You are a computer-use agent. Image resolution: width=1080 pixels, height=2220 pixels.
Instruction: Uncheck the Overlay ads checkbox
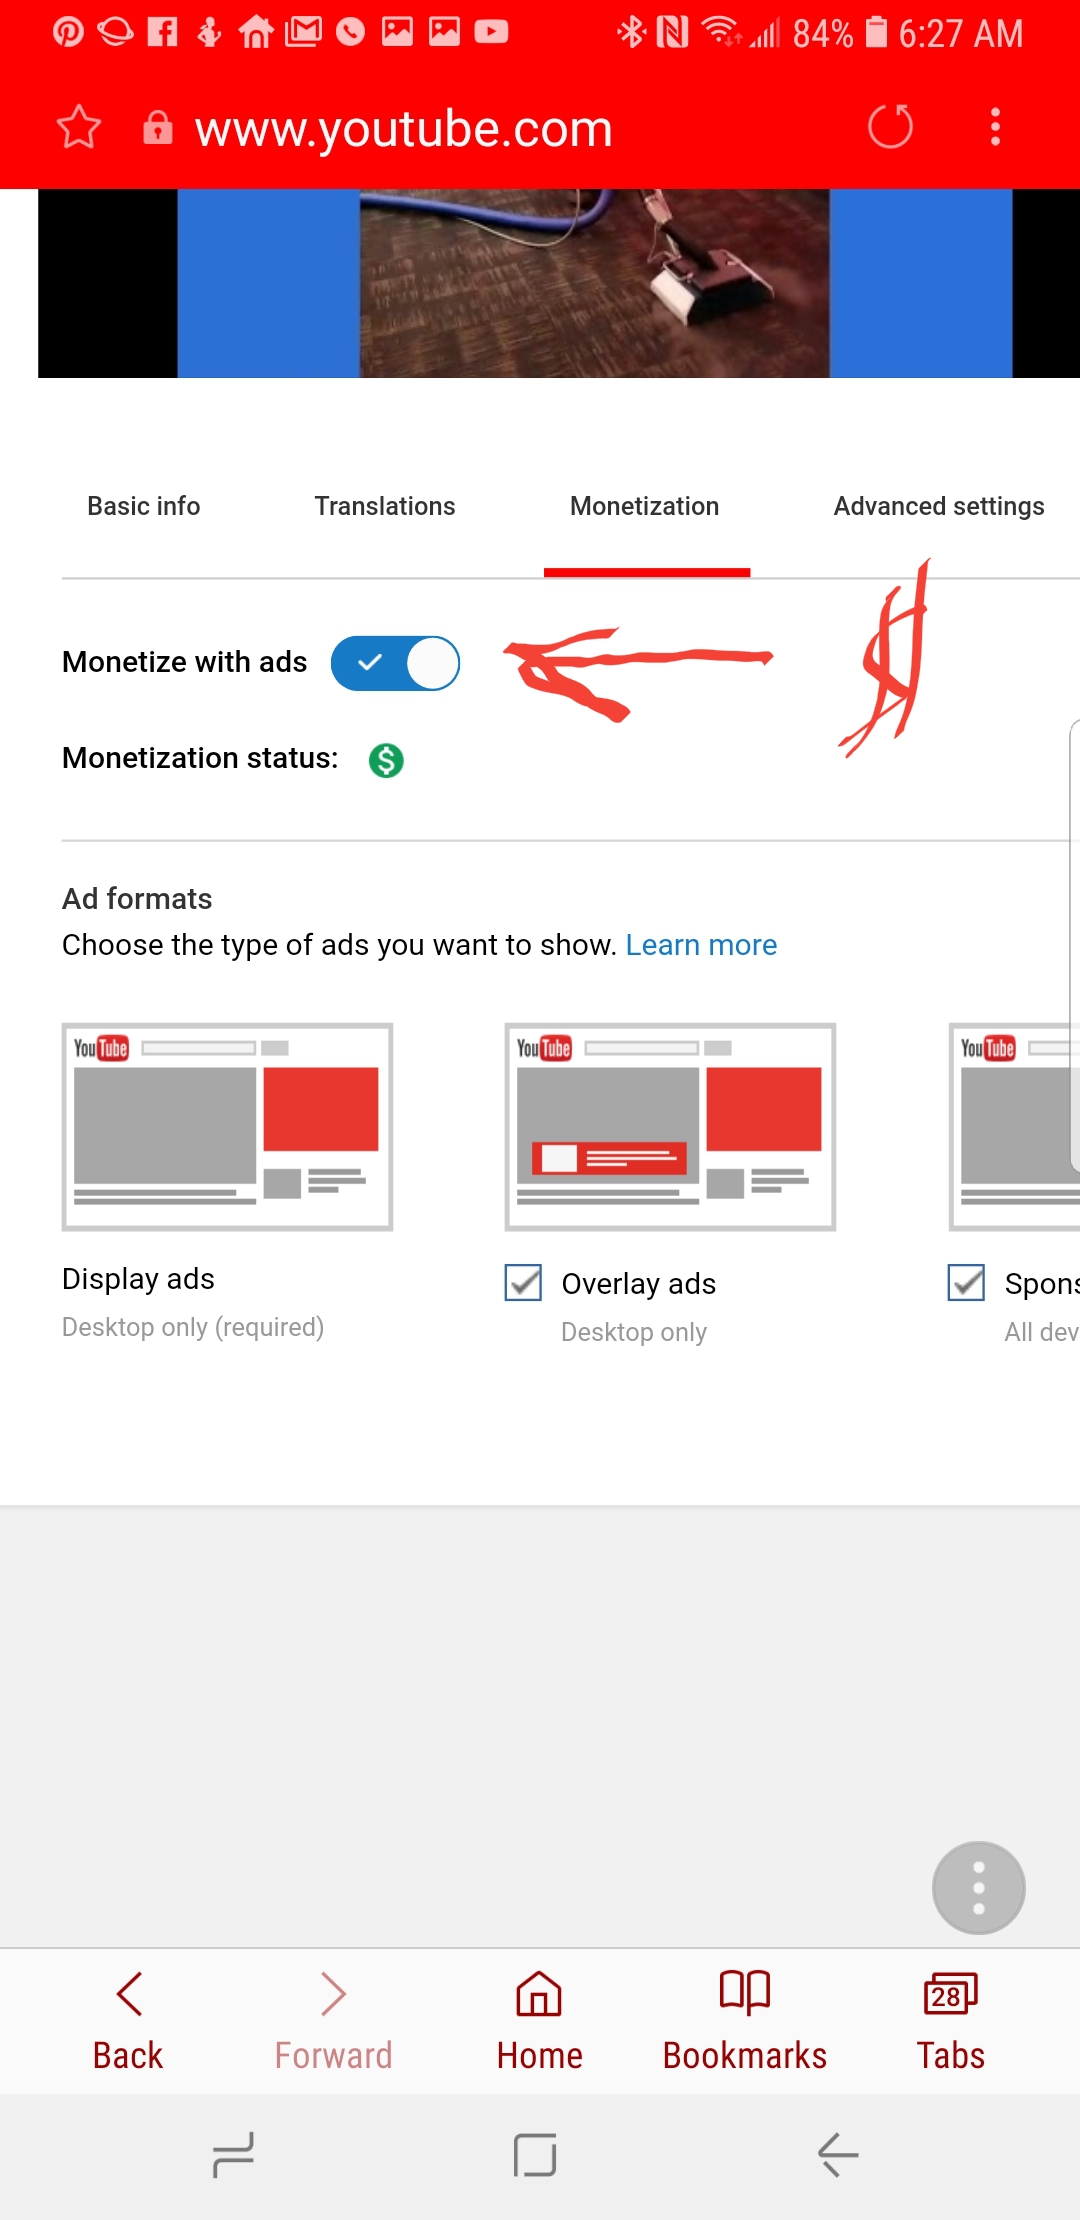[523, 1282]
